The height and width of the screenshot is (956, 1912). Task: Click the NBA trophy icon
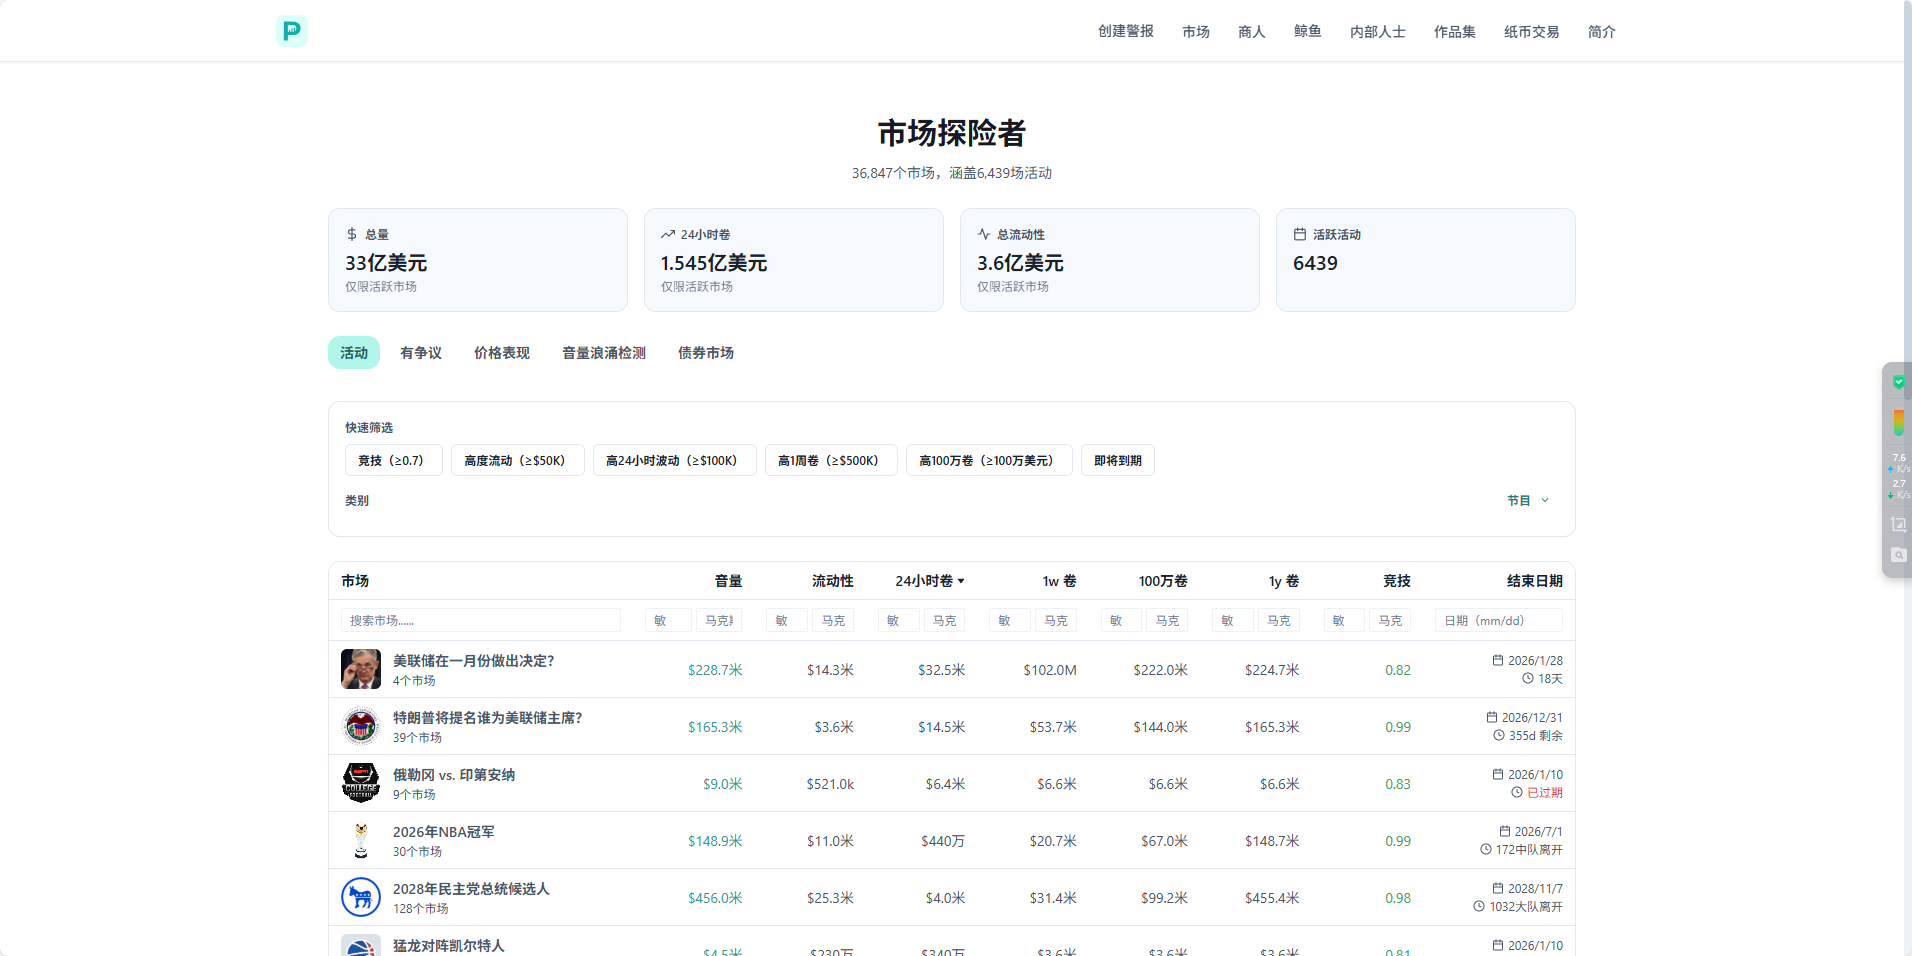click(x=361, y=840)
